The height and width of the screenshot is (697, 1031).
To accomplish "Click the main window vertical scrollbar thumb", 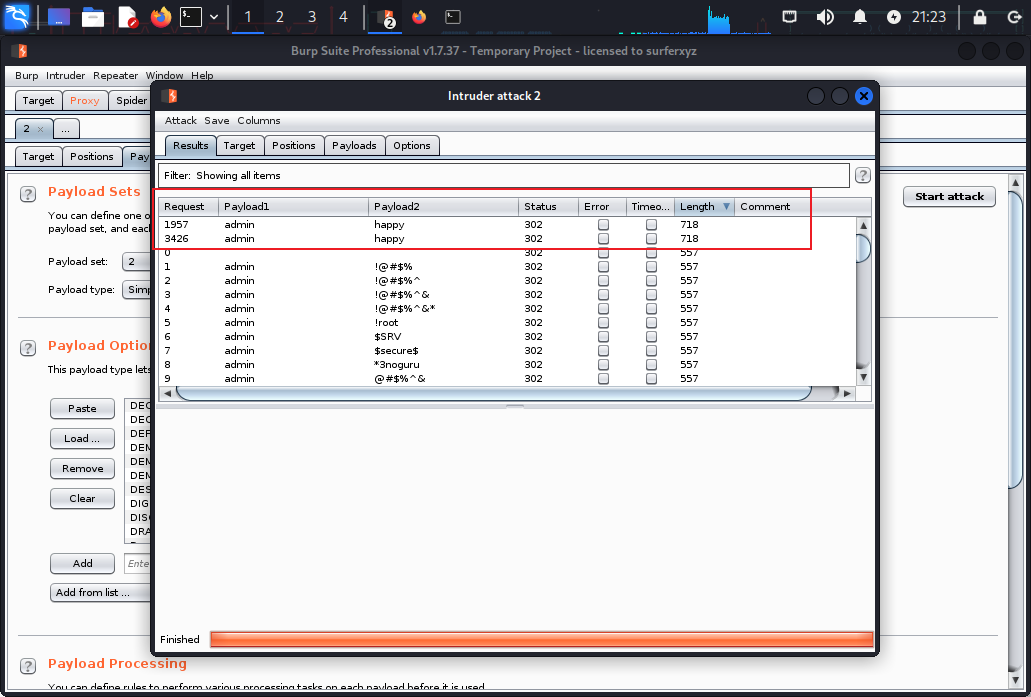I will point(1015,342).
